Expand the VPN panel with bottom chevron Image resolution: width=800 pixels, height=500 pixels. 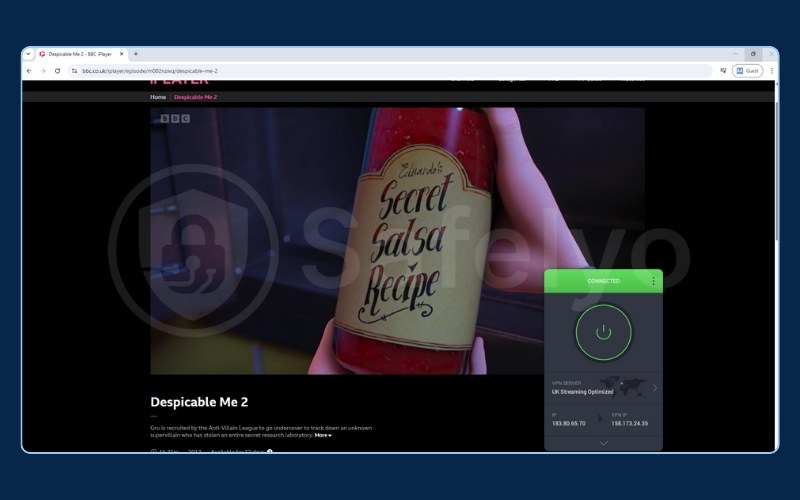click(604, 443)
